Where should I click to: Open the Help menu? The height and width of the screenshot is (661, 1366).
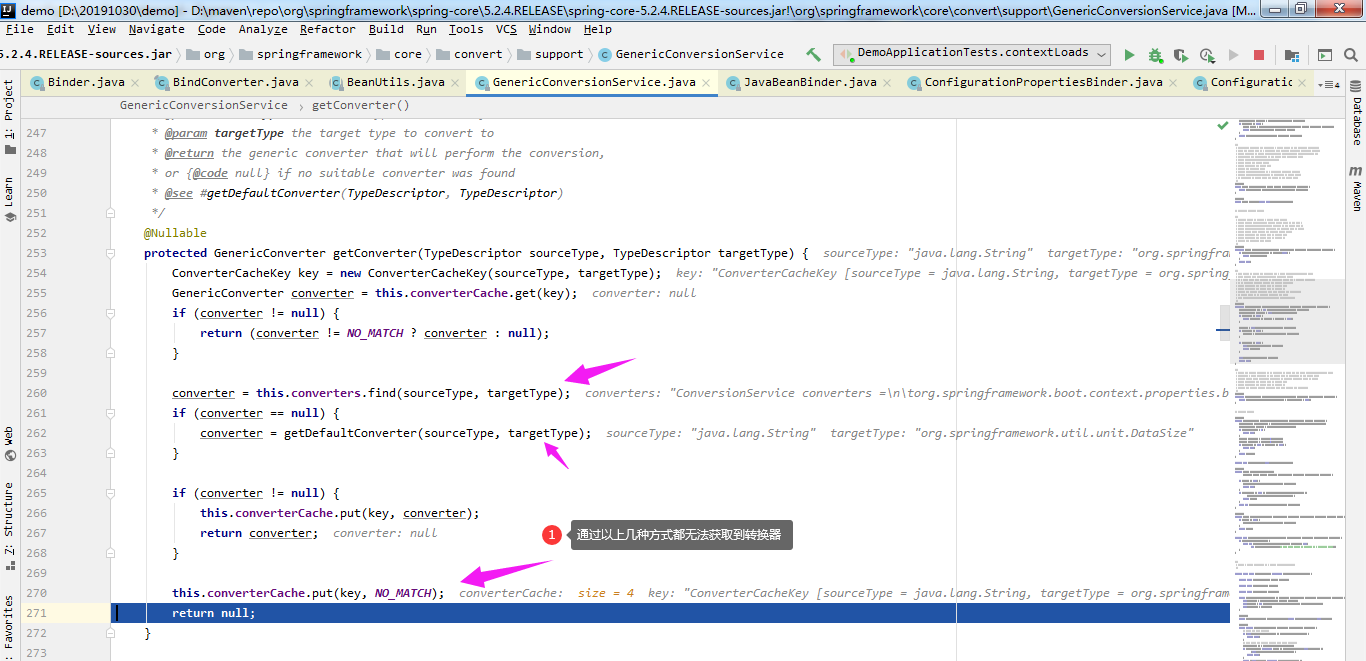597,29
